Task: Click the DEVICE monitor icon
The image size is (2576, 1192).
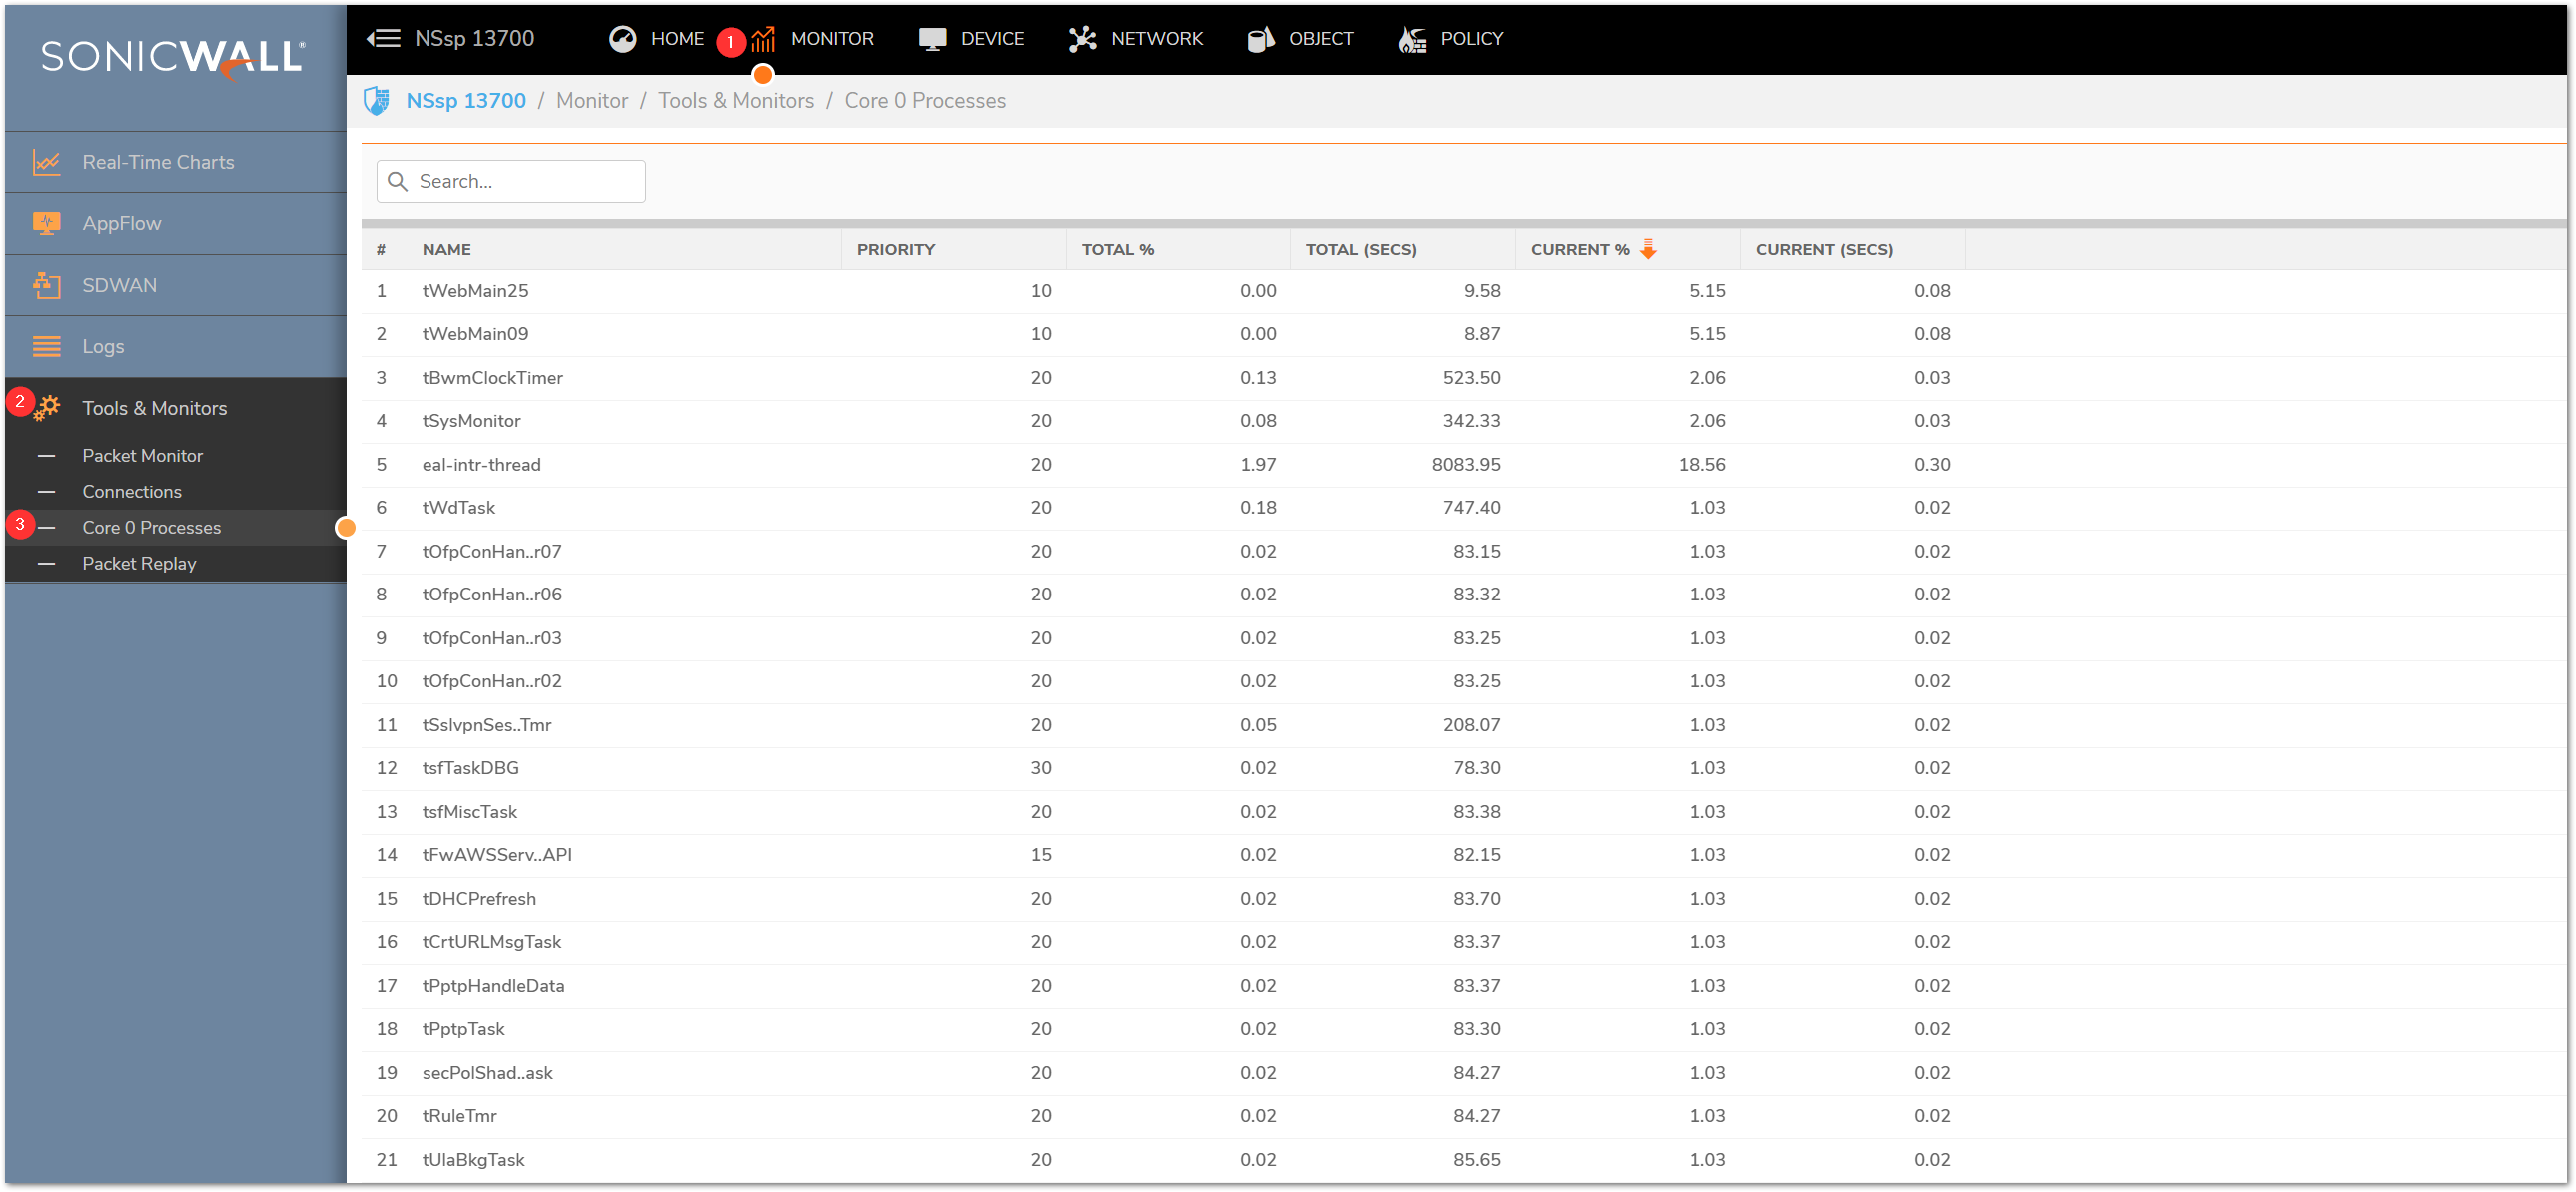Action: point(932,39)
